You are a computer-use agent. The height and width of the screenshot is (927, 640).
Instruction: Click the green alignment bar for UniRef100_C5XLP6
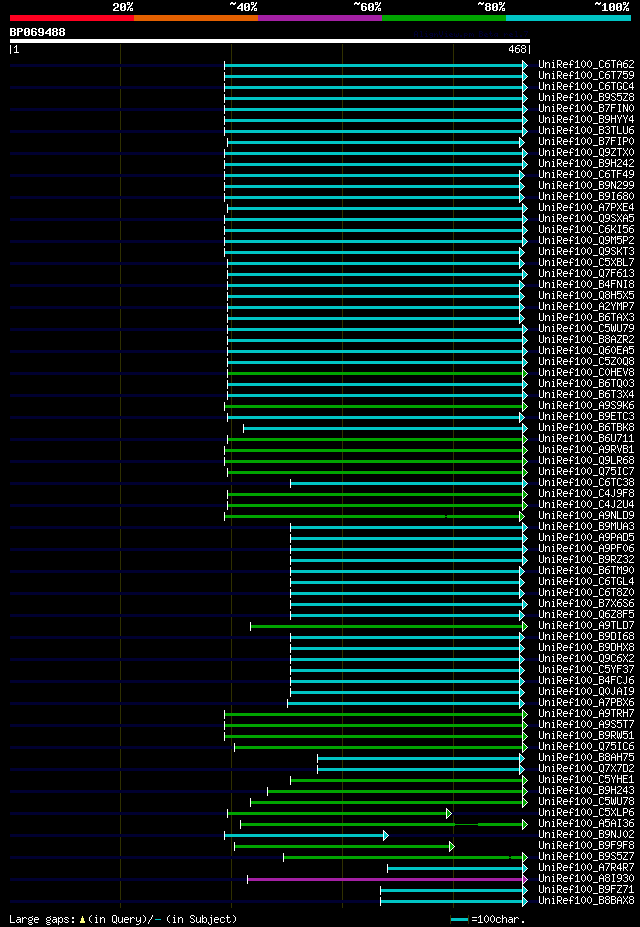pos(339,813)
